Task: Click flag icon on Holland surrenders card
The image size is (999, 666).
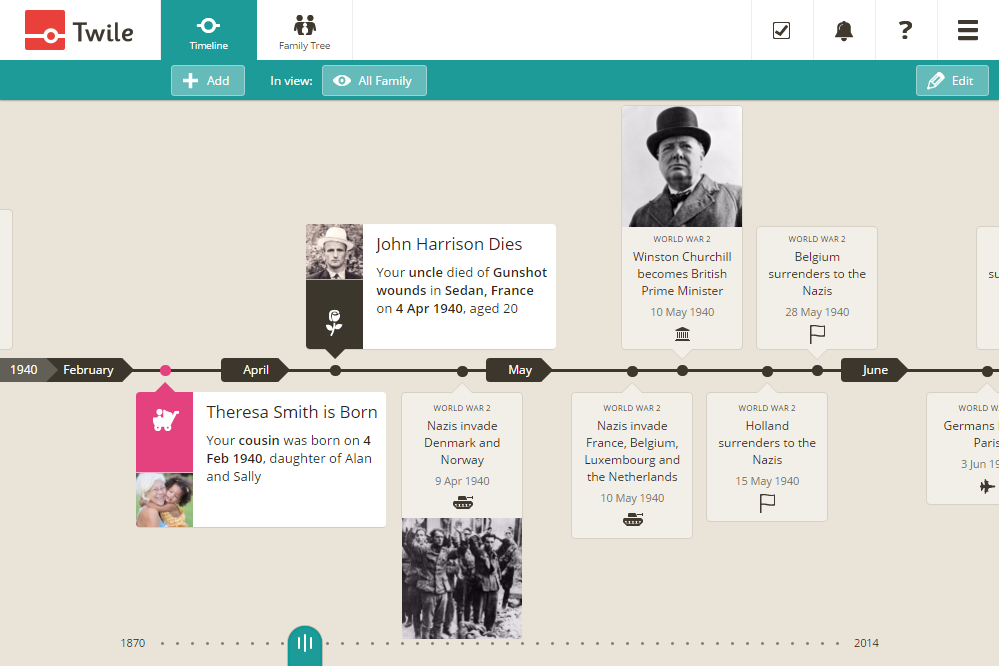Action: click(767, 503)
